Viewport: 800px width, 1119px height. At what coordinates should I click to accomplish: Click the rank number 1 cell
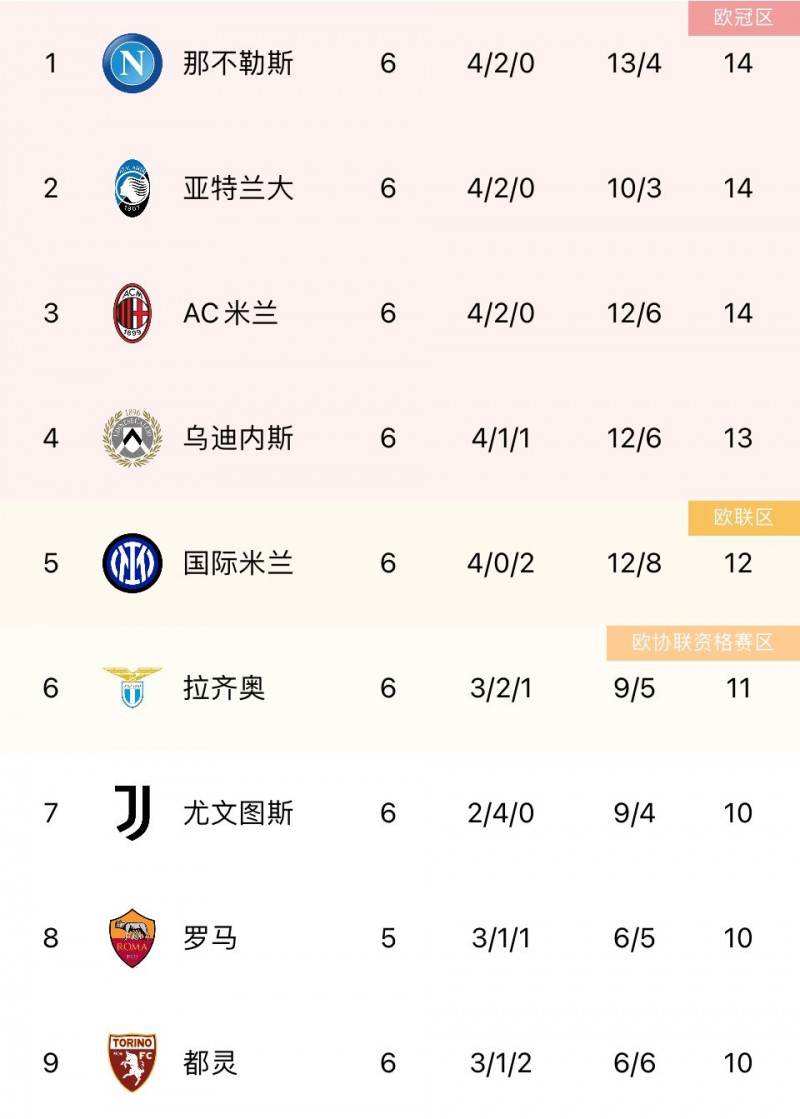tap(51, 62)
